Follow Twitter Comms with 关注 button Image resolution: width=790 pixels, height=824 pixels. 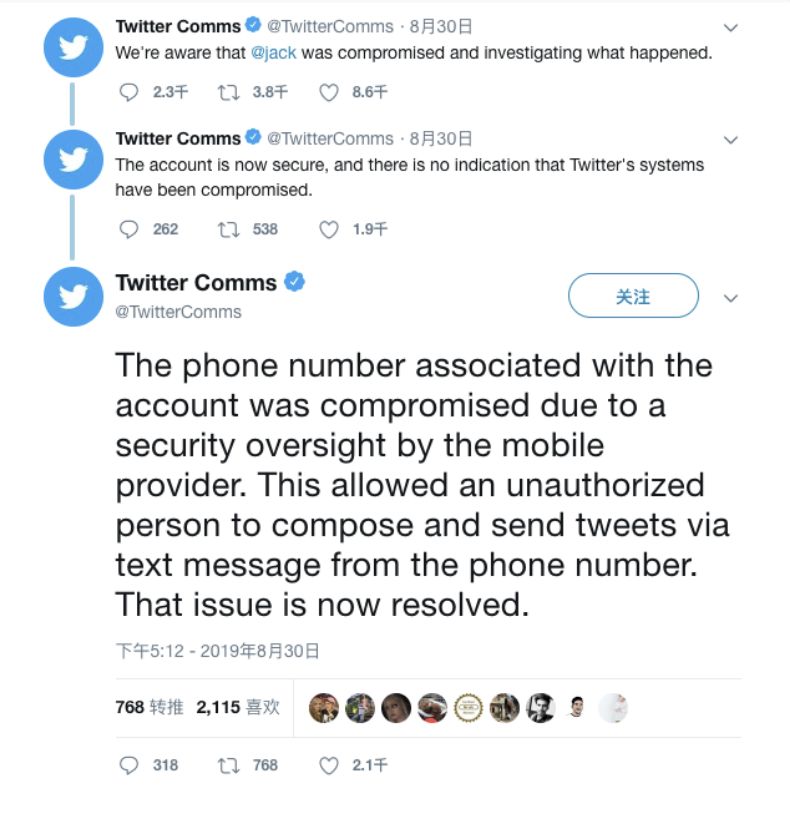click(x=633, y=296)
